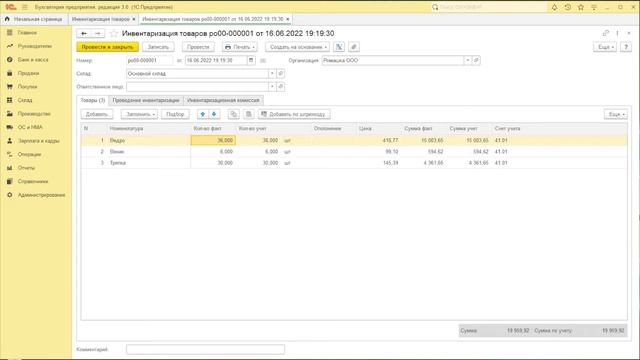Open attached files paperclip icon
Screen dimensions: 640x360
[x=354, y=47]
